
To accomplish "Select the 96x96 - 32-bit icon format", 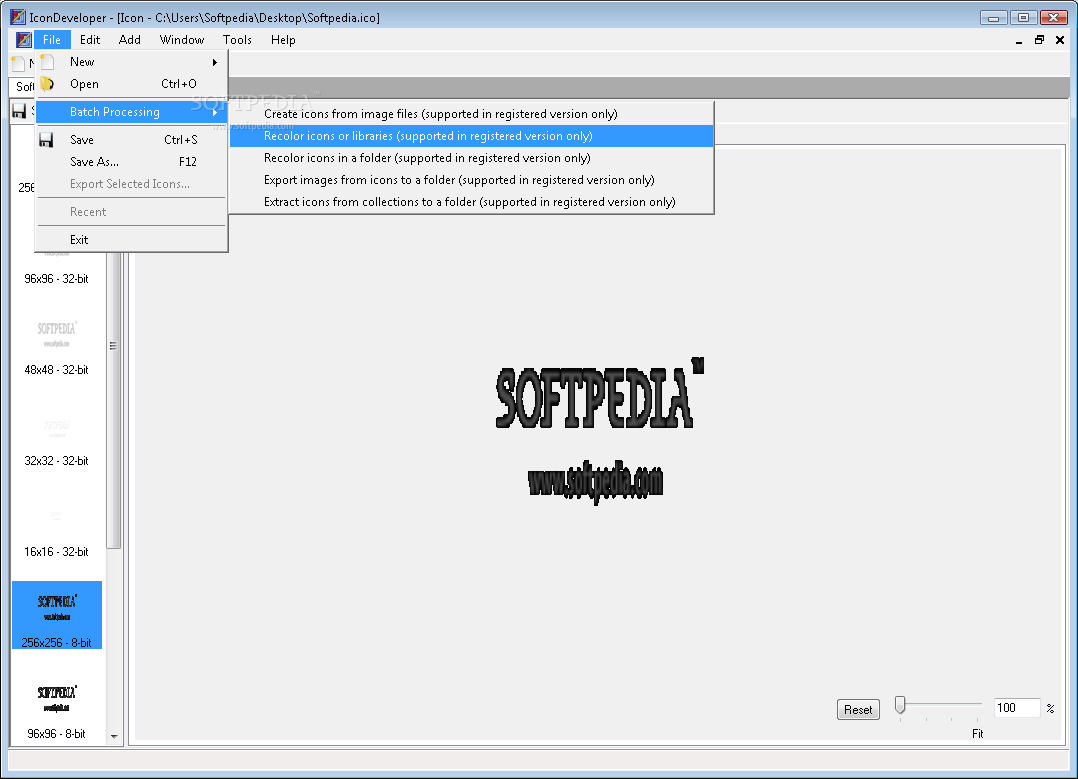I will [x=56, y=279].
